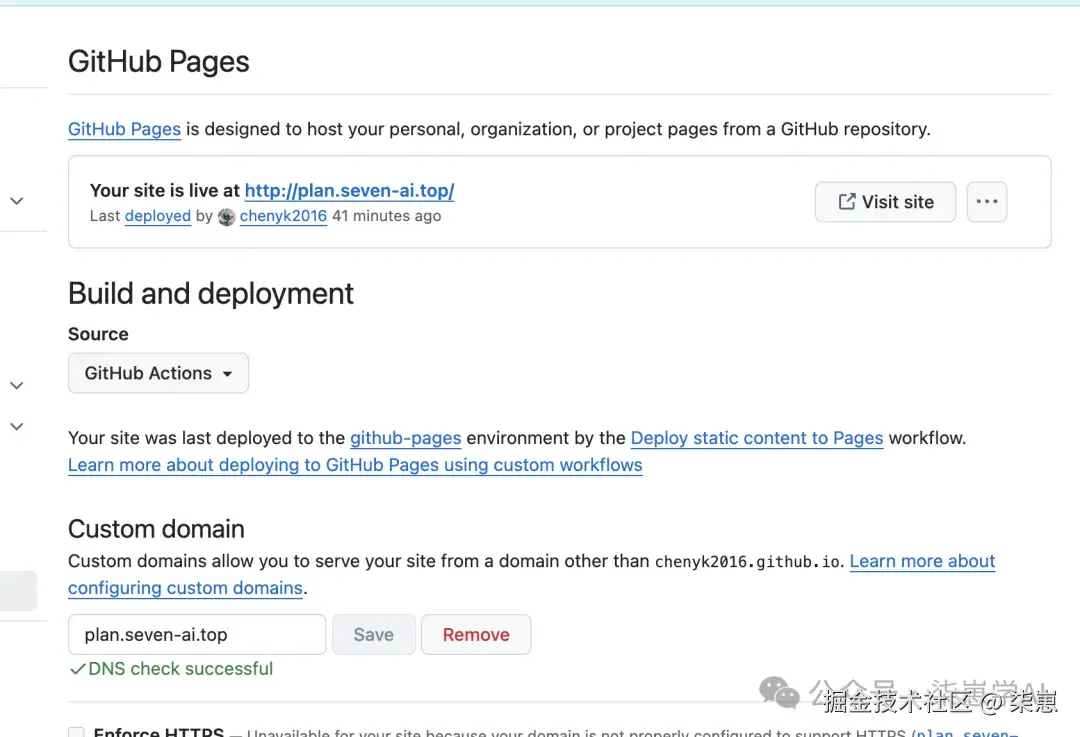Expand sidebar chevron beside the GitHub Actions dropdown
This screenshot has width=1080, height=737.
(x=17, y=385)
